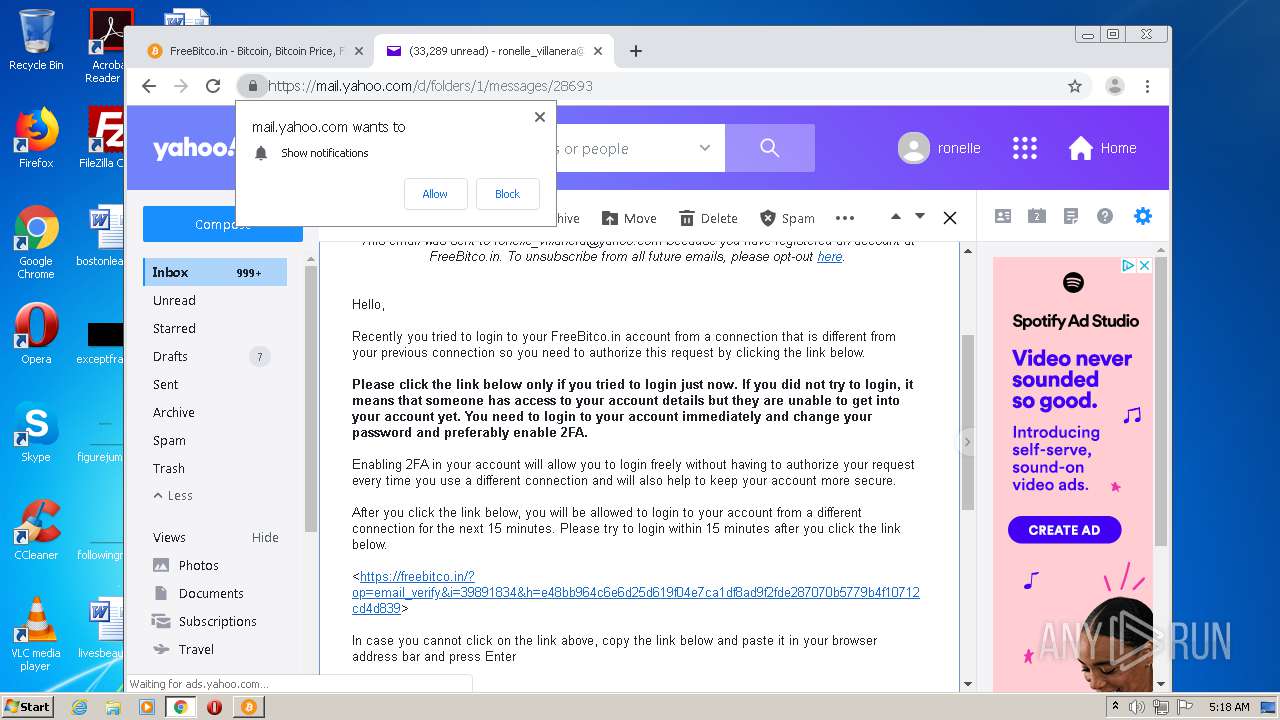This screenshot has width=1280, height=720.
Task: Click the freebitco.in email verify link
Action: [x=636, y=592]
